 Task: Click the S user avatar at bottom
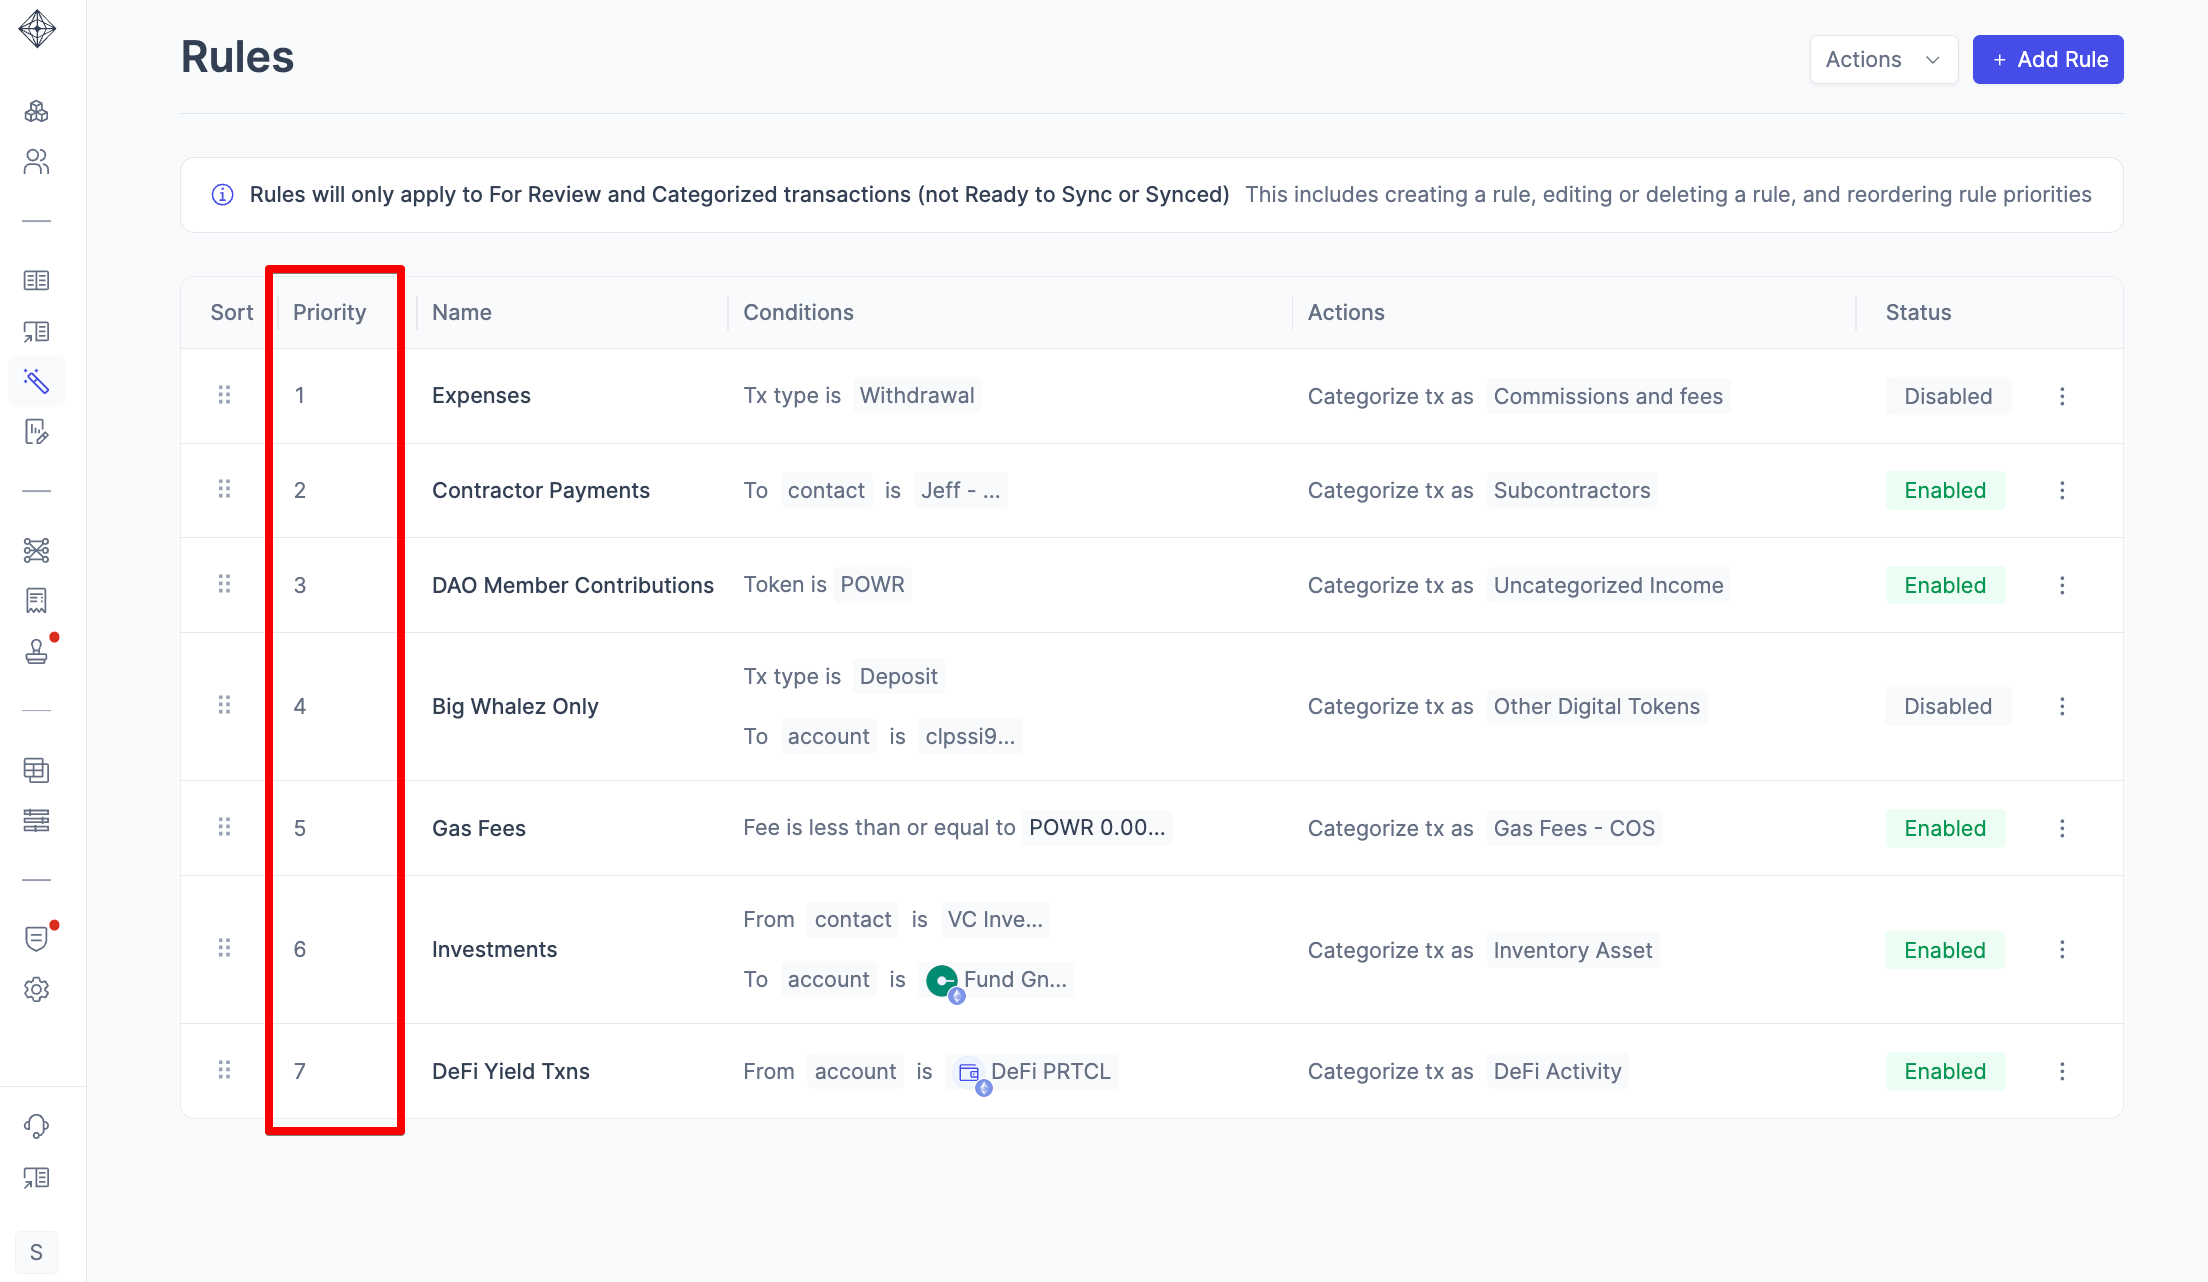[37, 1252]
